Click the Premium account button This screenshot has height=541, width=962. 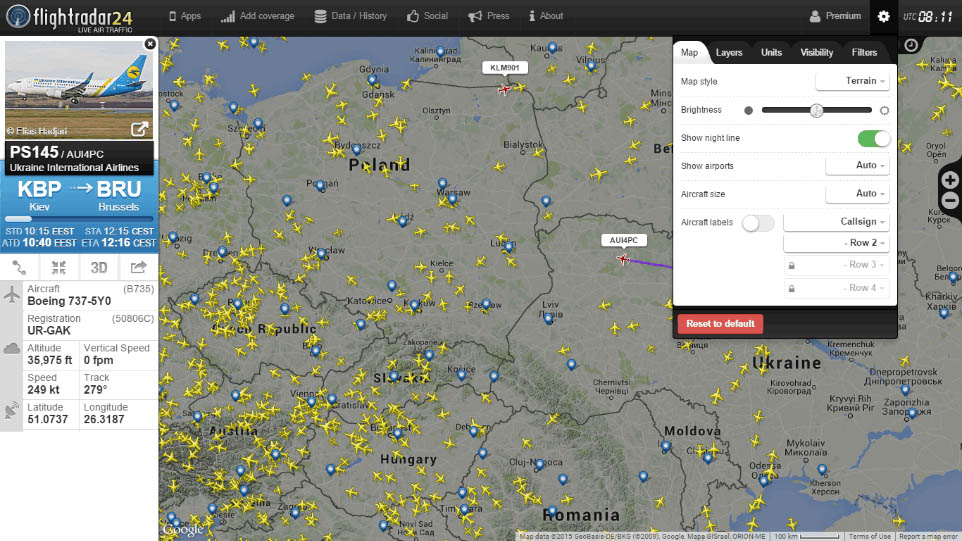pos(835,16)
